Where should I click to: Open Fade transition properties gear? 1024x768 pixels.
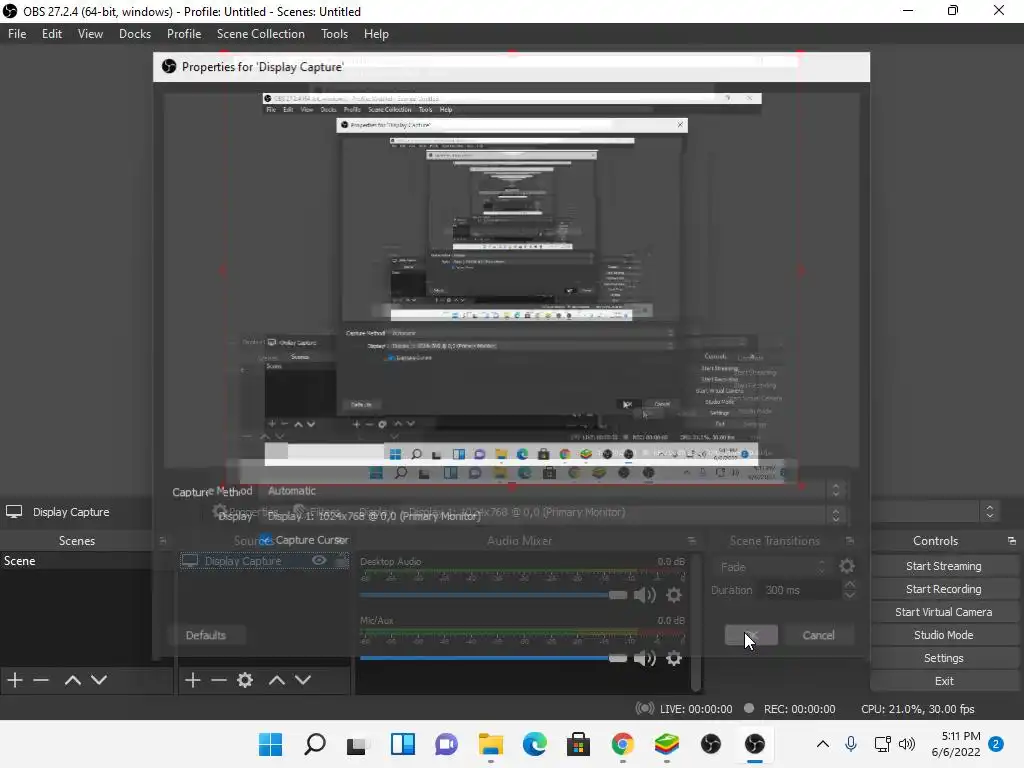tap(847, 566)
